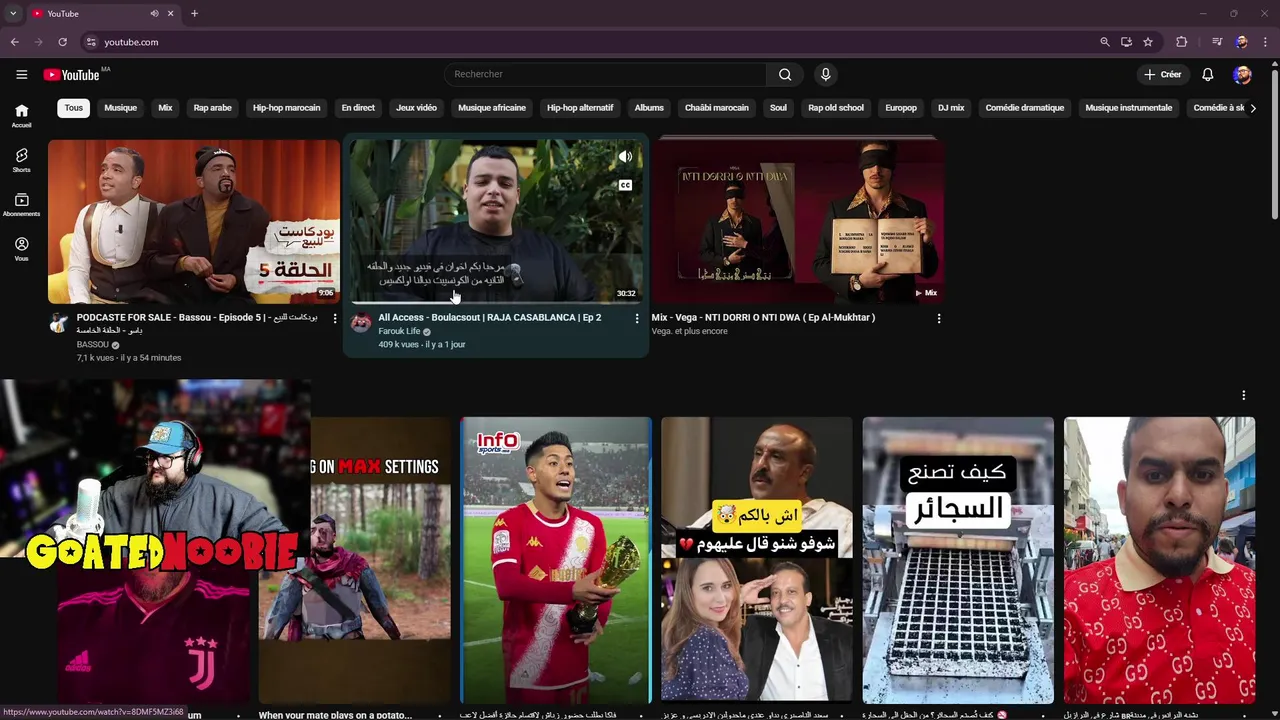Bookmark this page with the star icon
The width and height of the screenshot is (1280, 720).
[1148, 42]
